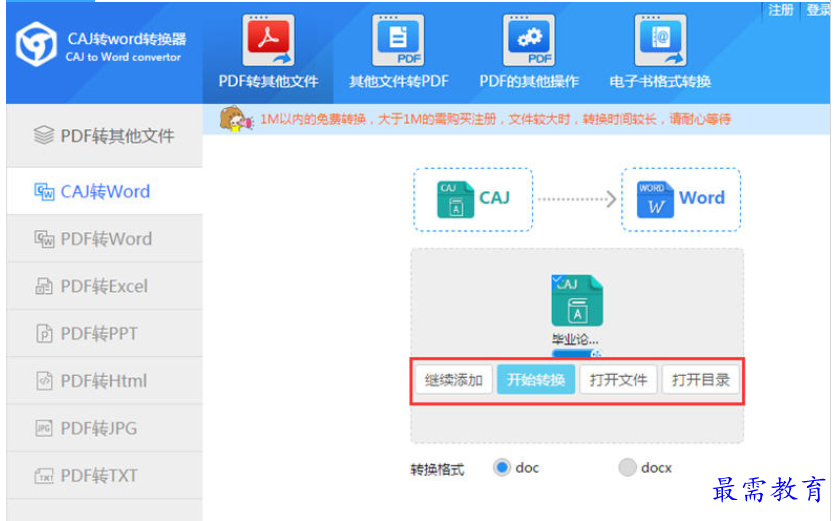The height and width of the screenshot is (521, 834).
Task: Select PDF转Html in the sidebar
Action: pyautogui.click(x=104, y=381)
